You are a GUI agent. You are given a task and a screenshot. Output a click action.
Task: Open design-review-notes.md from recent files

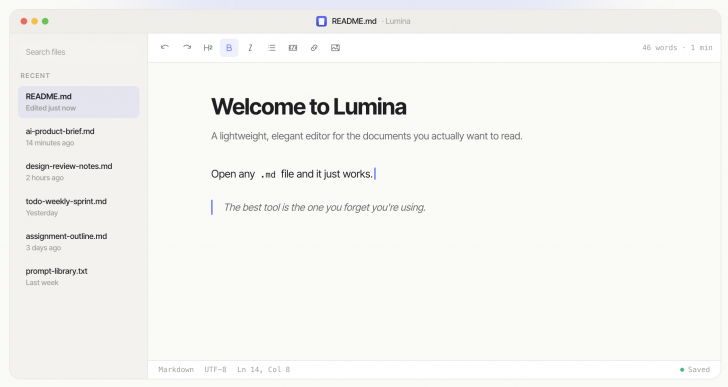tap(78, 172)
